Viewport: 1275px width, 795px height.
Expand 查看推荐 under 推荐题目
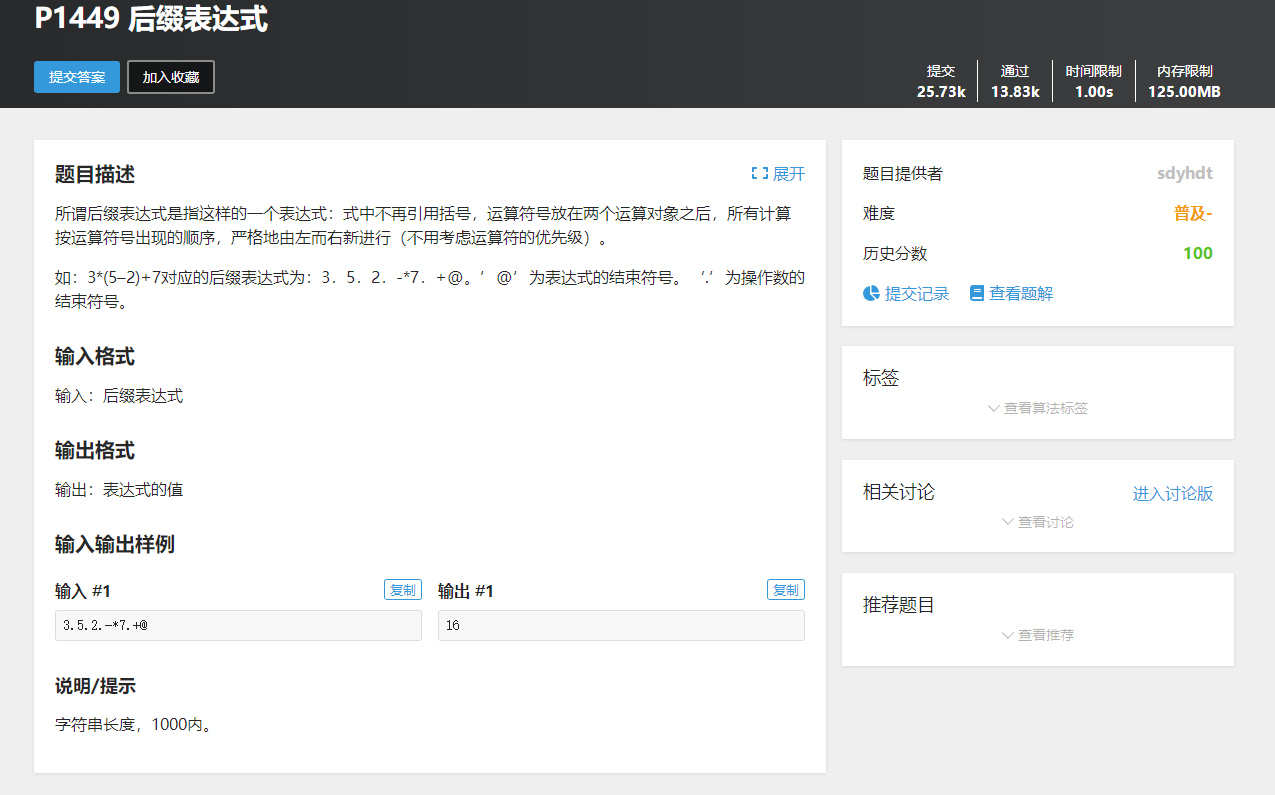[x=1037, y=635]
